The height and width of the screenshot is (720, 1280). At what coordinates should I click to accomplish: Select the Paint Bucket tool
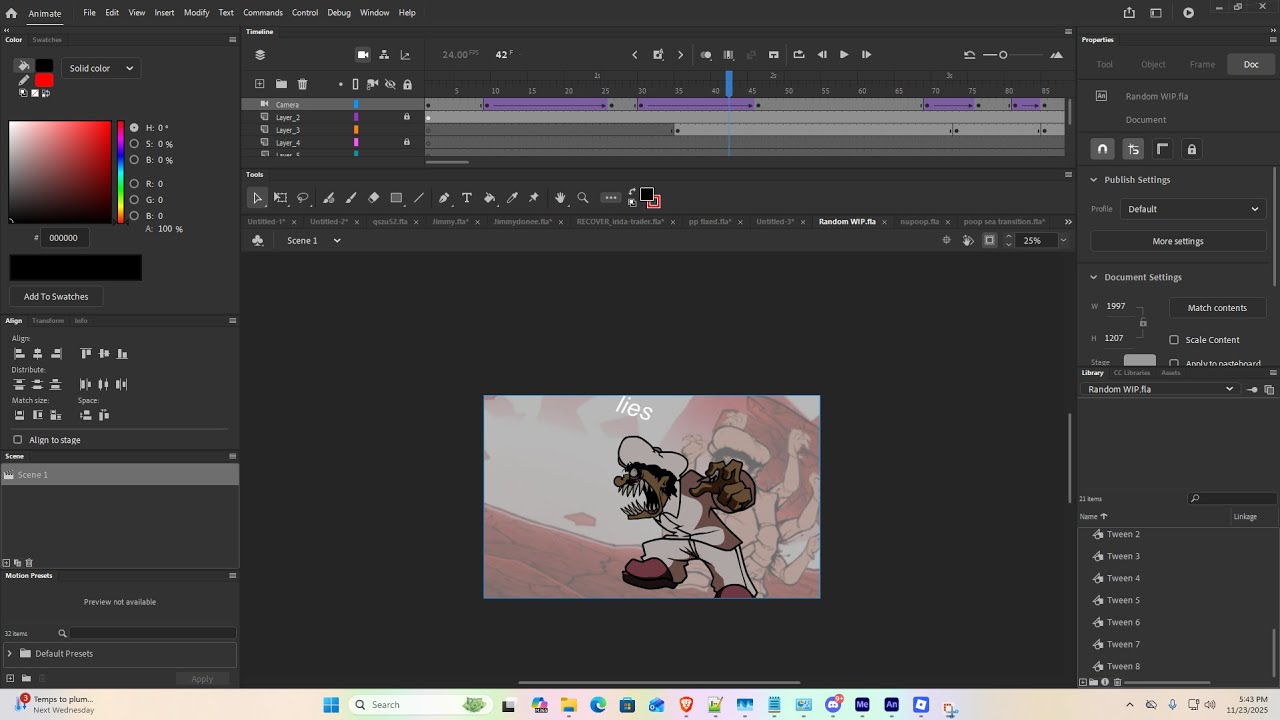tap(490, 198)
